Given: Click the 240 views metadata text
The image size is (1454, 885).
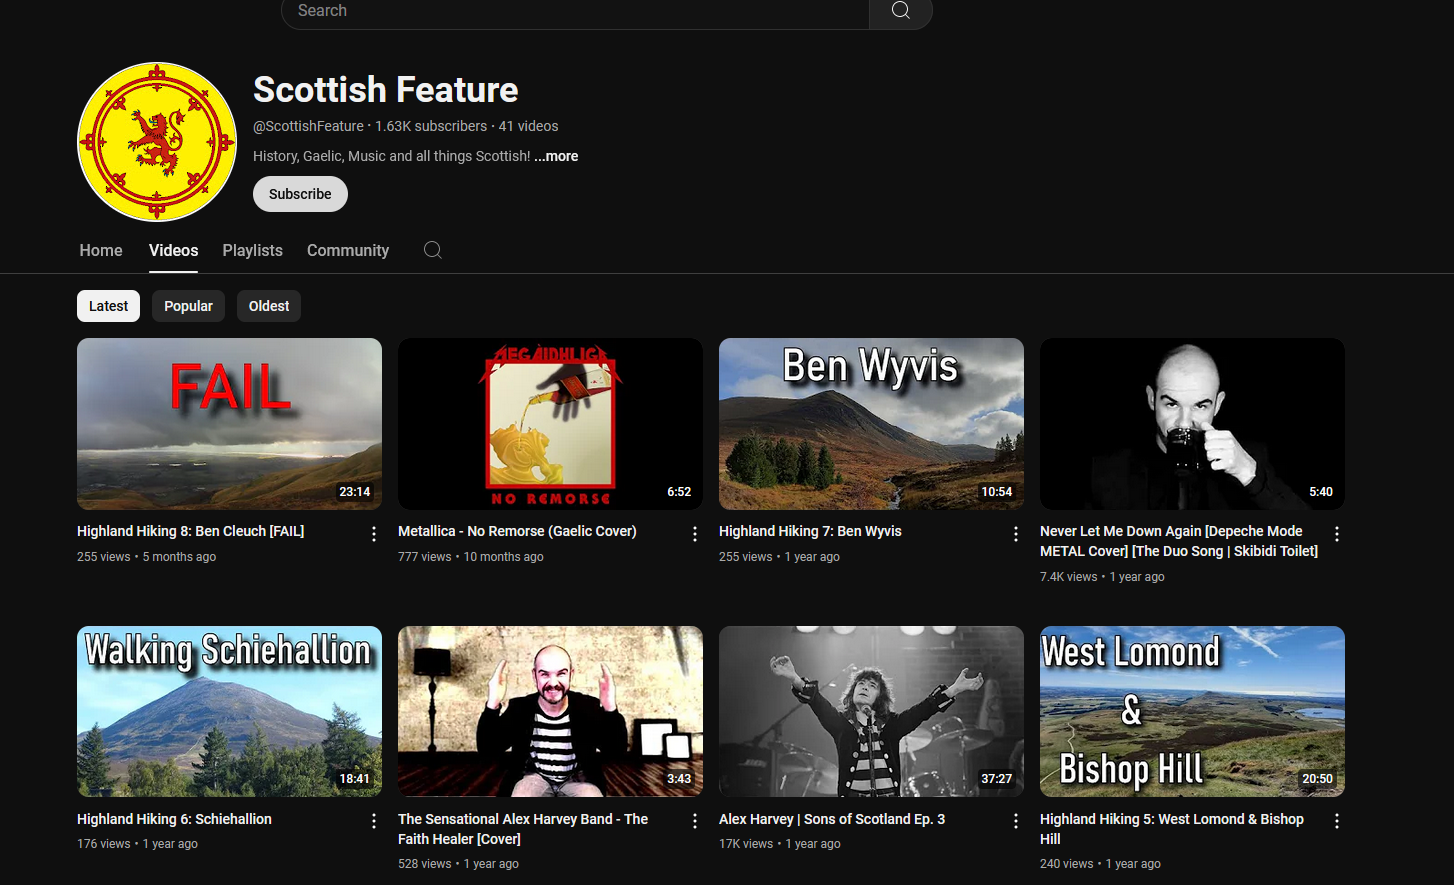Looking at the screenshot, I should click(x=1067, y=864).
